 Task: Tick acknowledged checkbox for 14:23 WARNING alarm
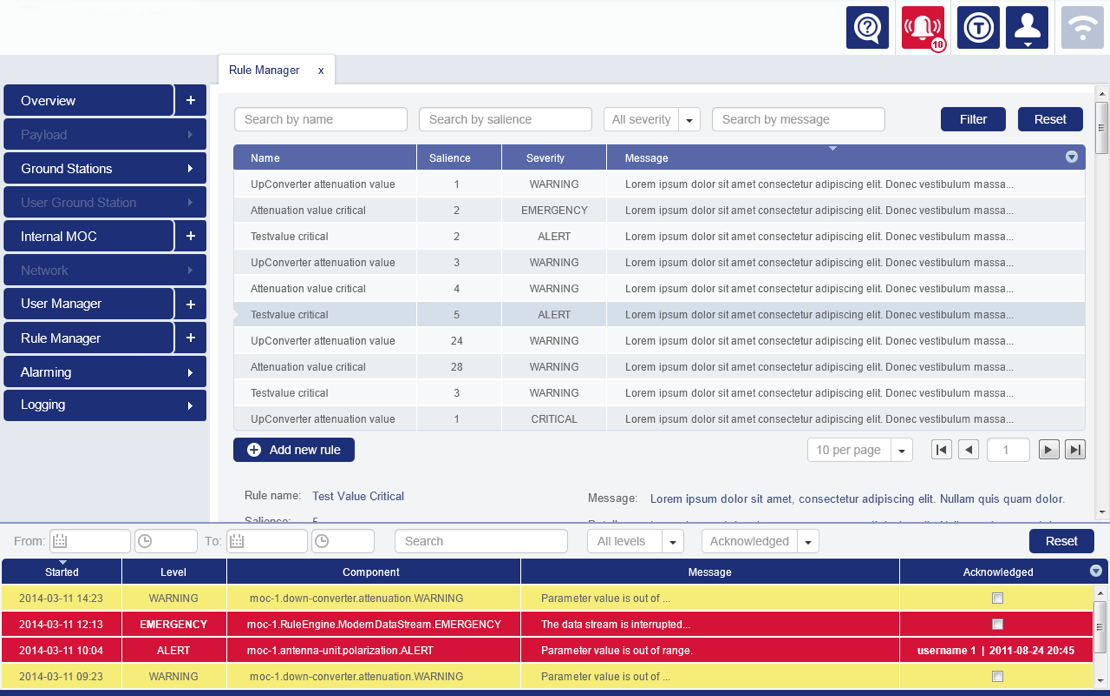(997, 598)
